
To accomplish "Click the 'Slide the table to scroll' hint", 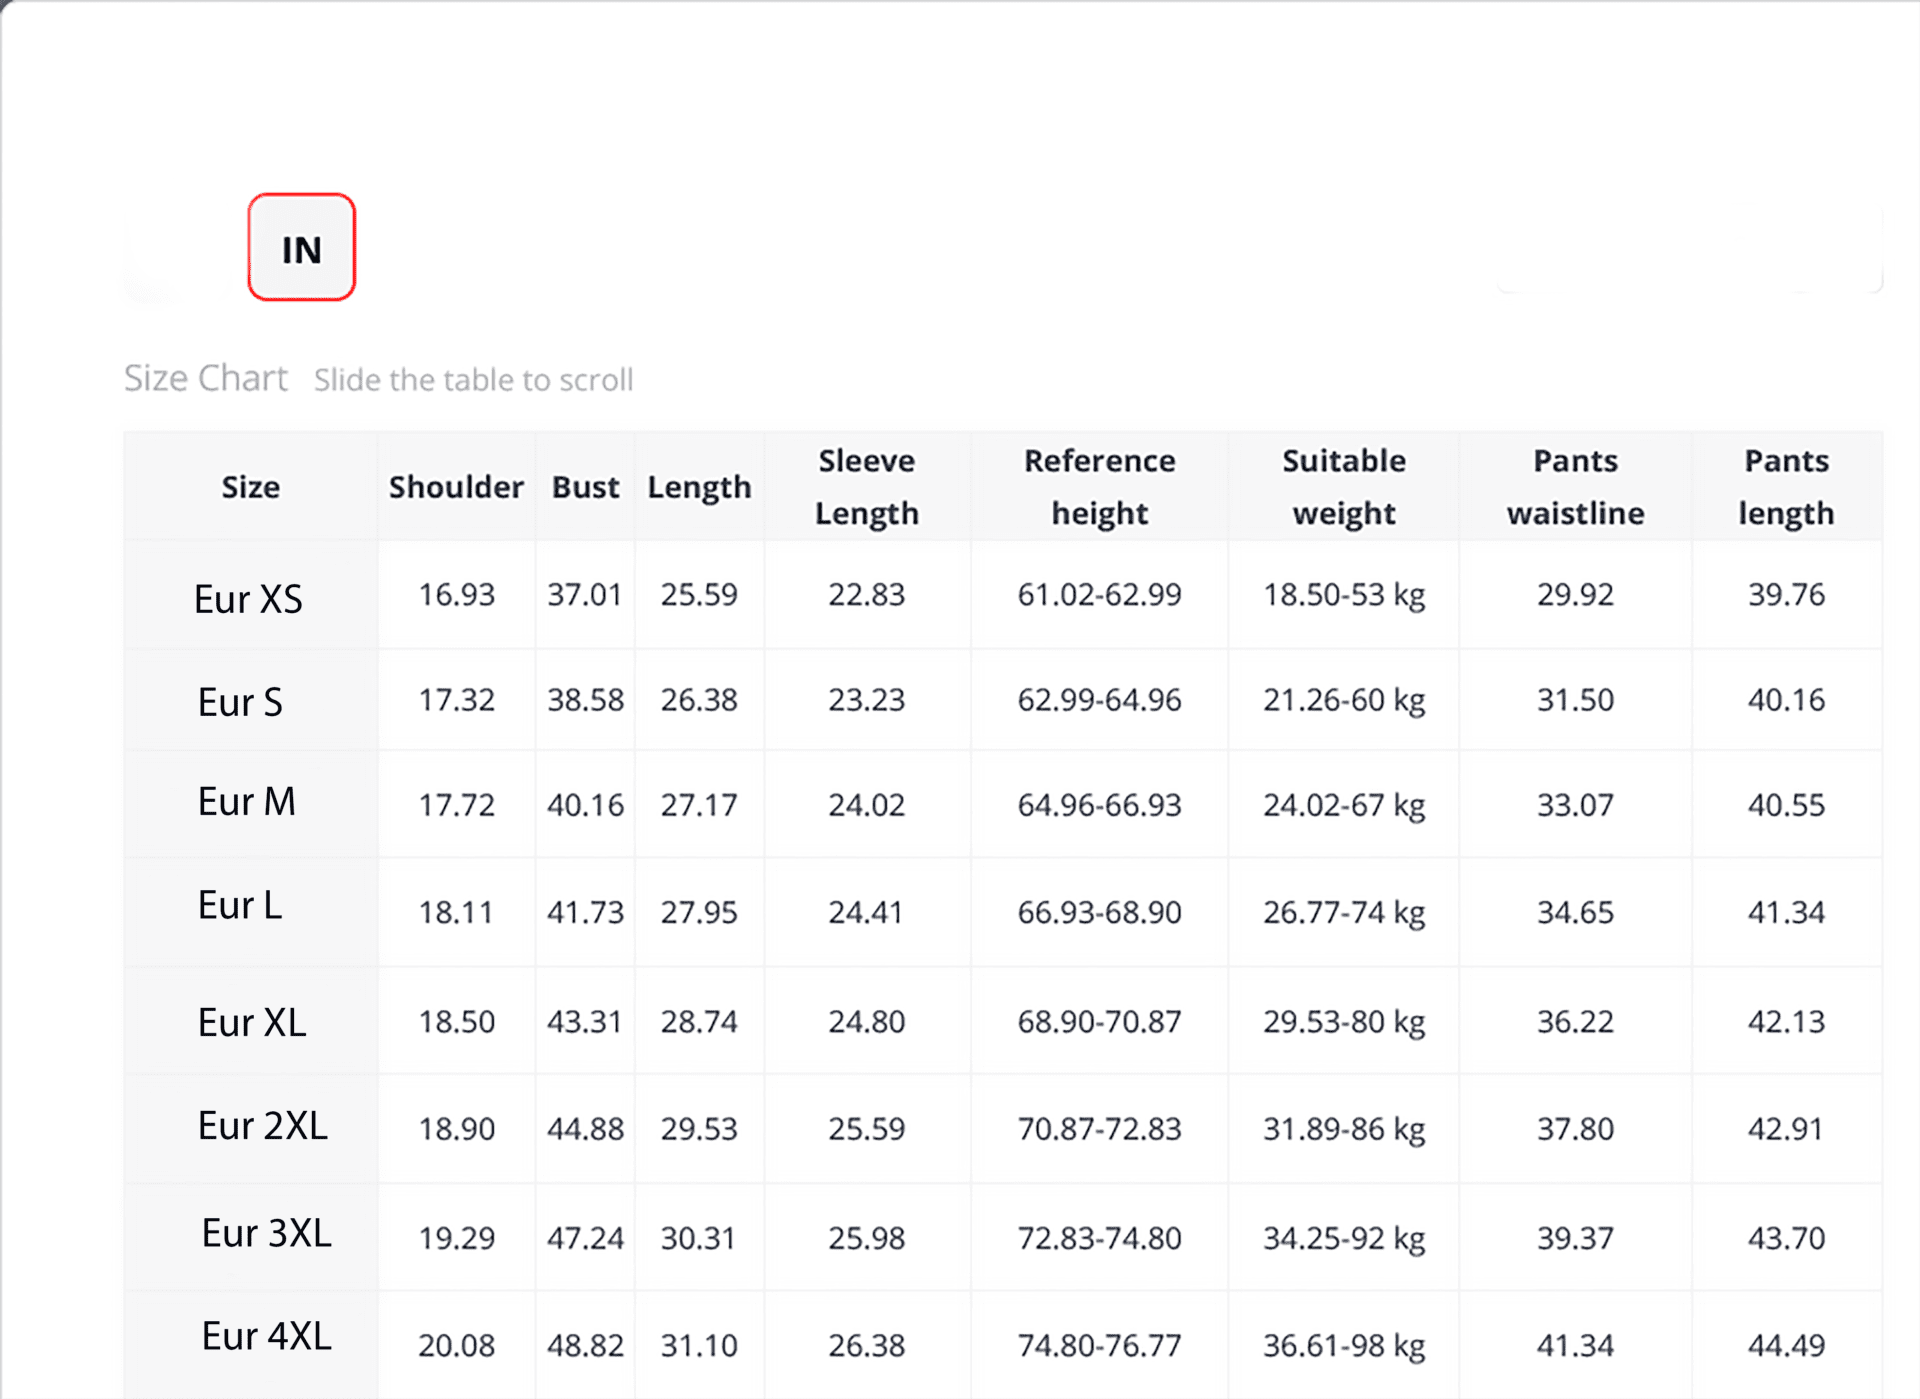I will pos(473,380).
